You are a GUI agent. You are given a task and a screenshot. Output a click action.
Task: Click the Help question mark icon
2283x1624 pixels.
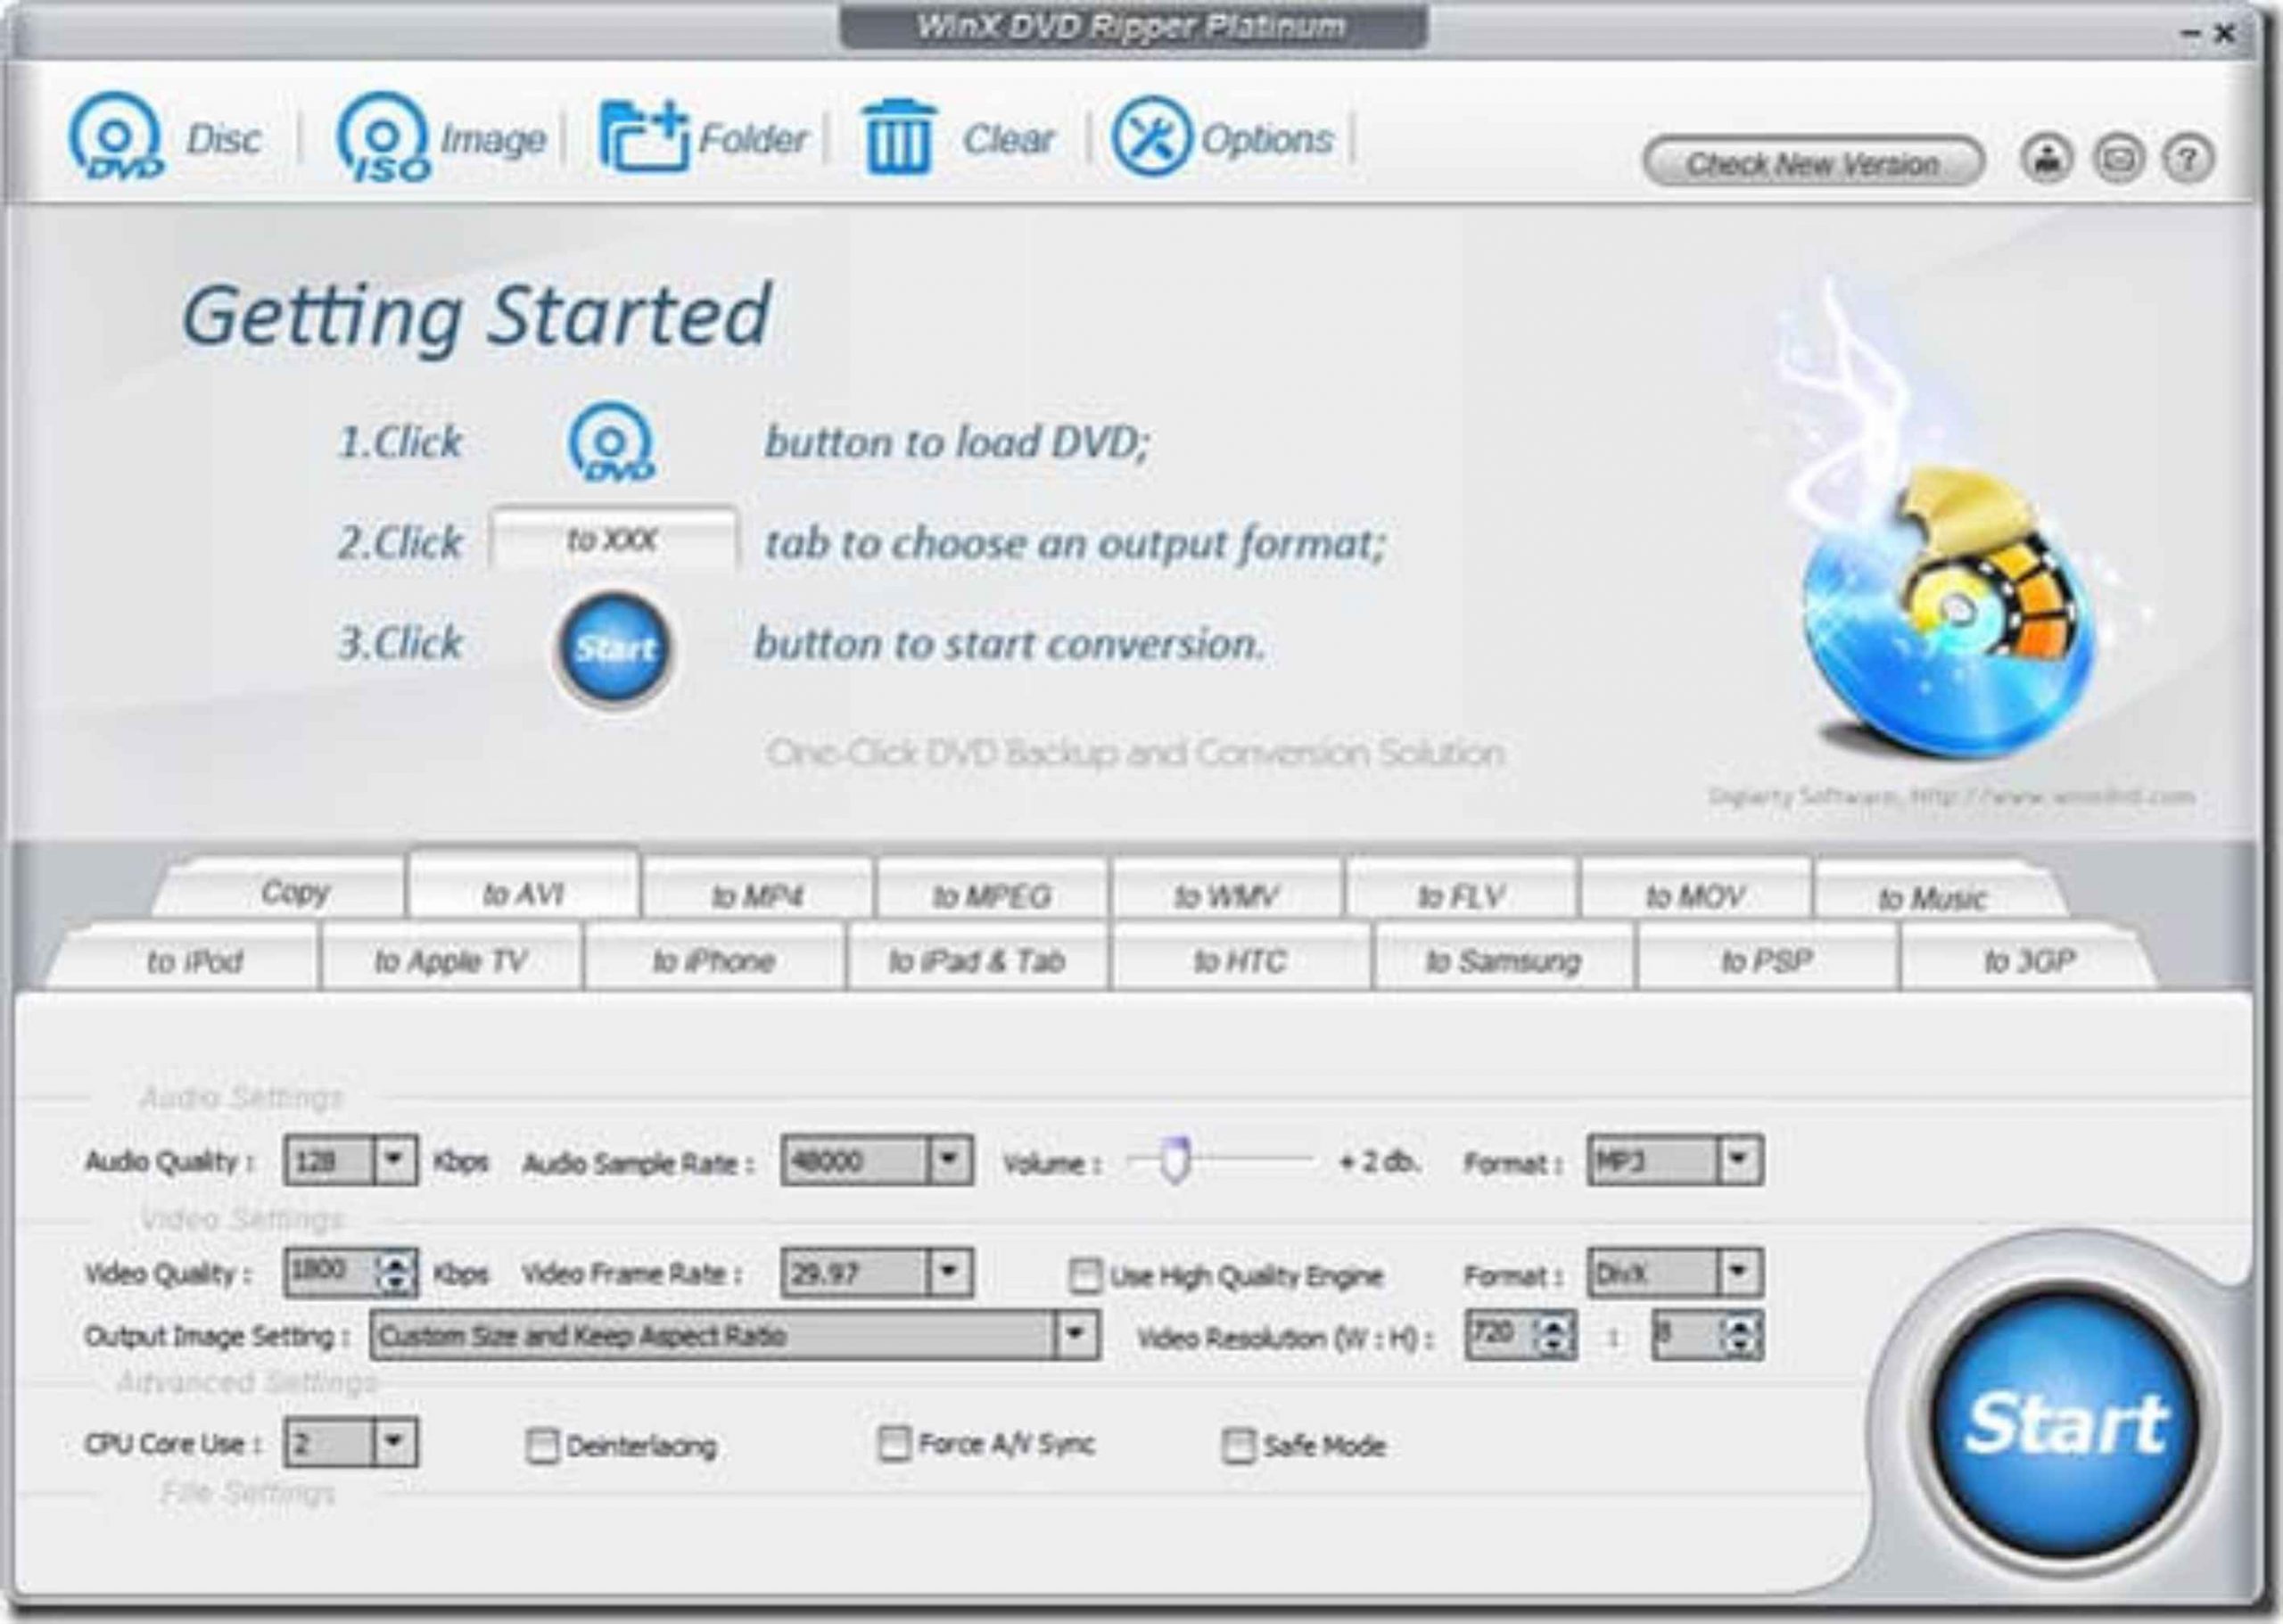point(2188,155)
